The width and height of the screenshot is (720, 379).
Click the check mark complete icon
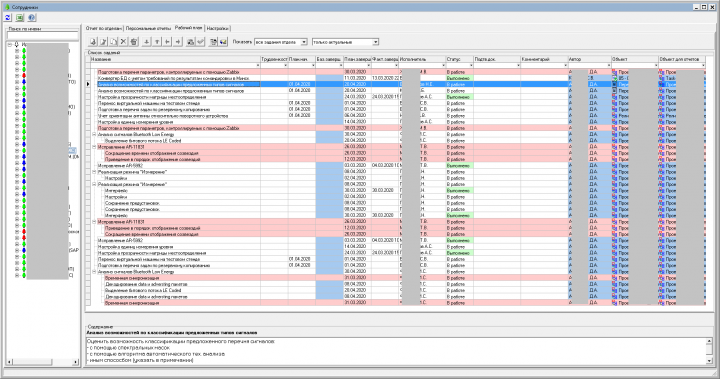pos(201,42)
